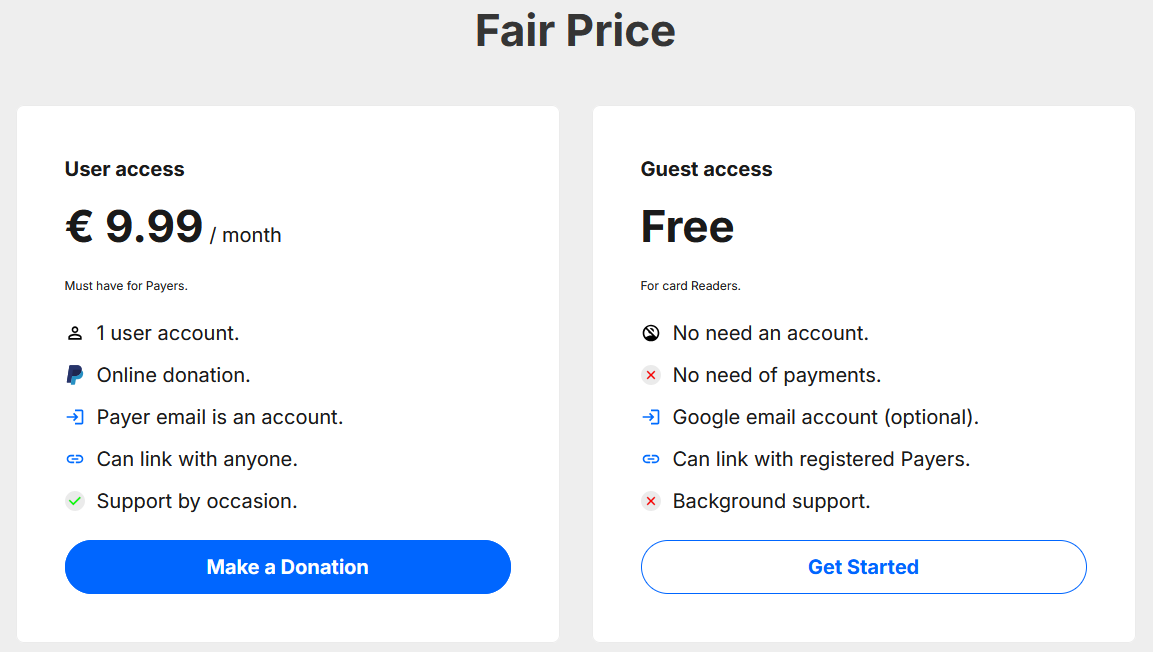The width and height of the screenshot is (1153, 652).
Task: Click the green checkmark beside Support by occasion
Action: (x=74, y=501)
